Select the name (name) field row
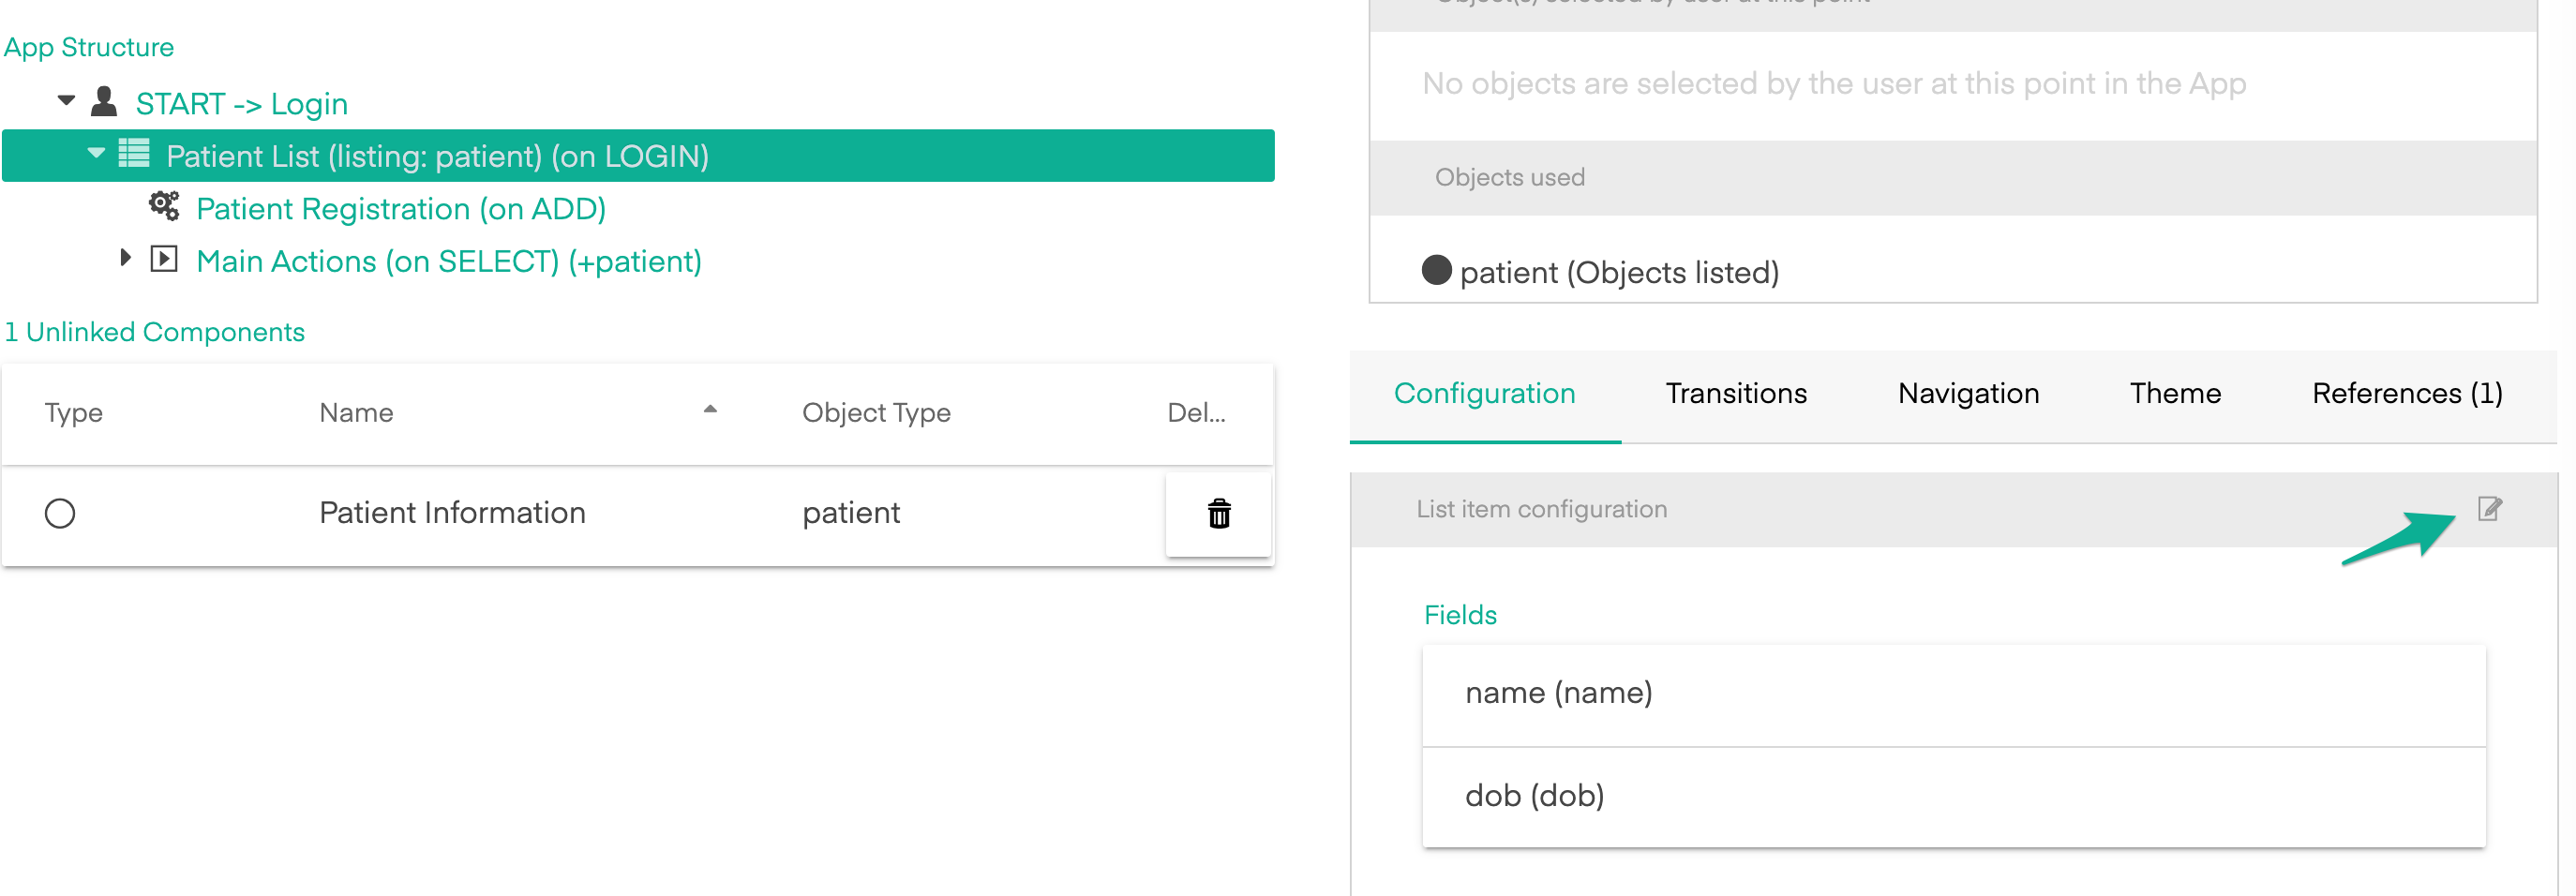The image size is (2576, 896). pyautogui.click(x=1953, y=693)
